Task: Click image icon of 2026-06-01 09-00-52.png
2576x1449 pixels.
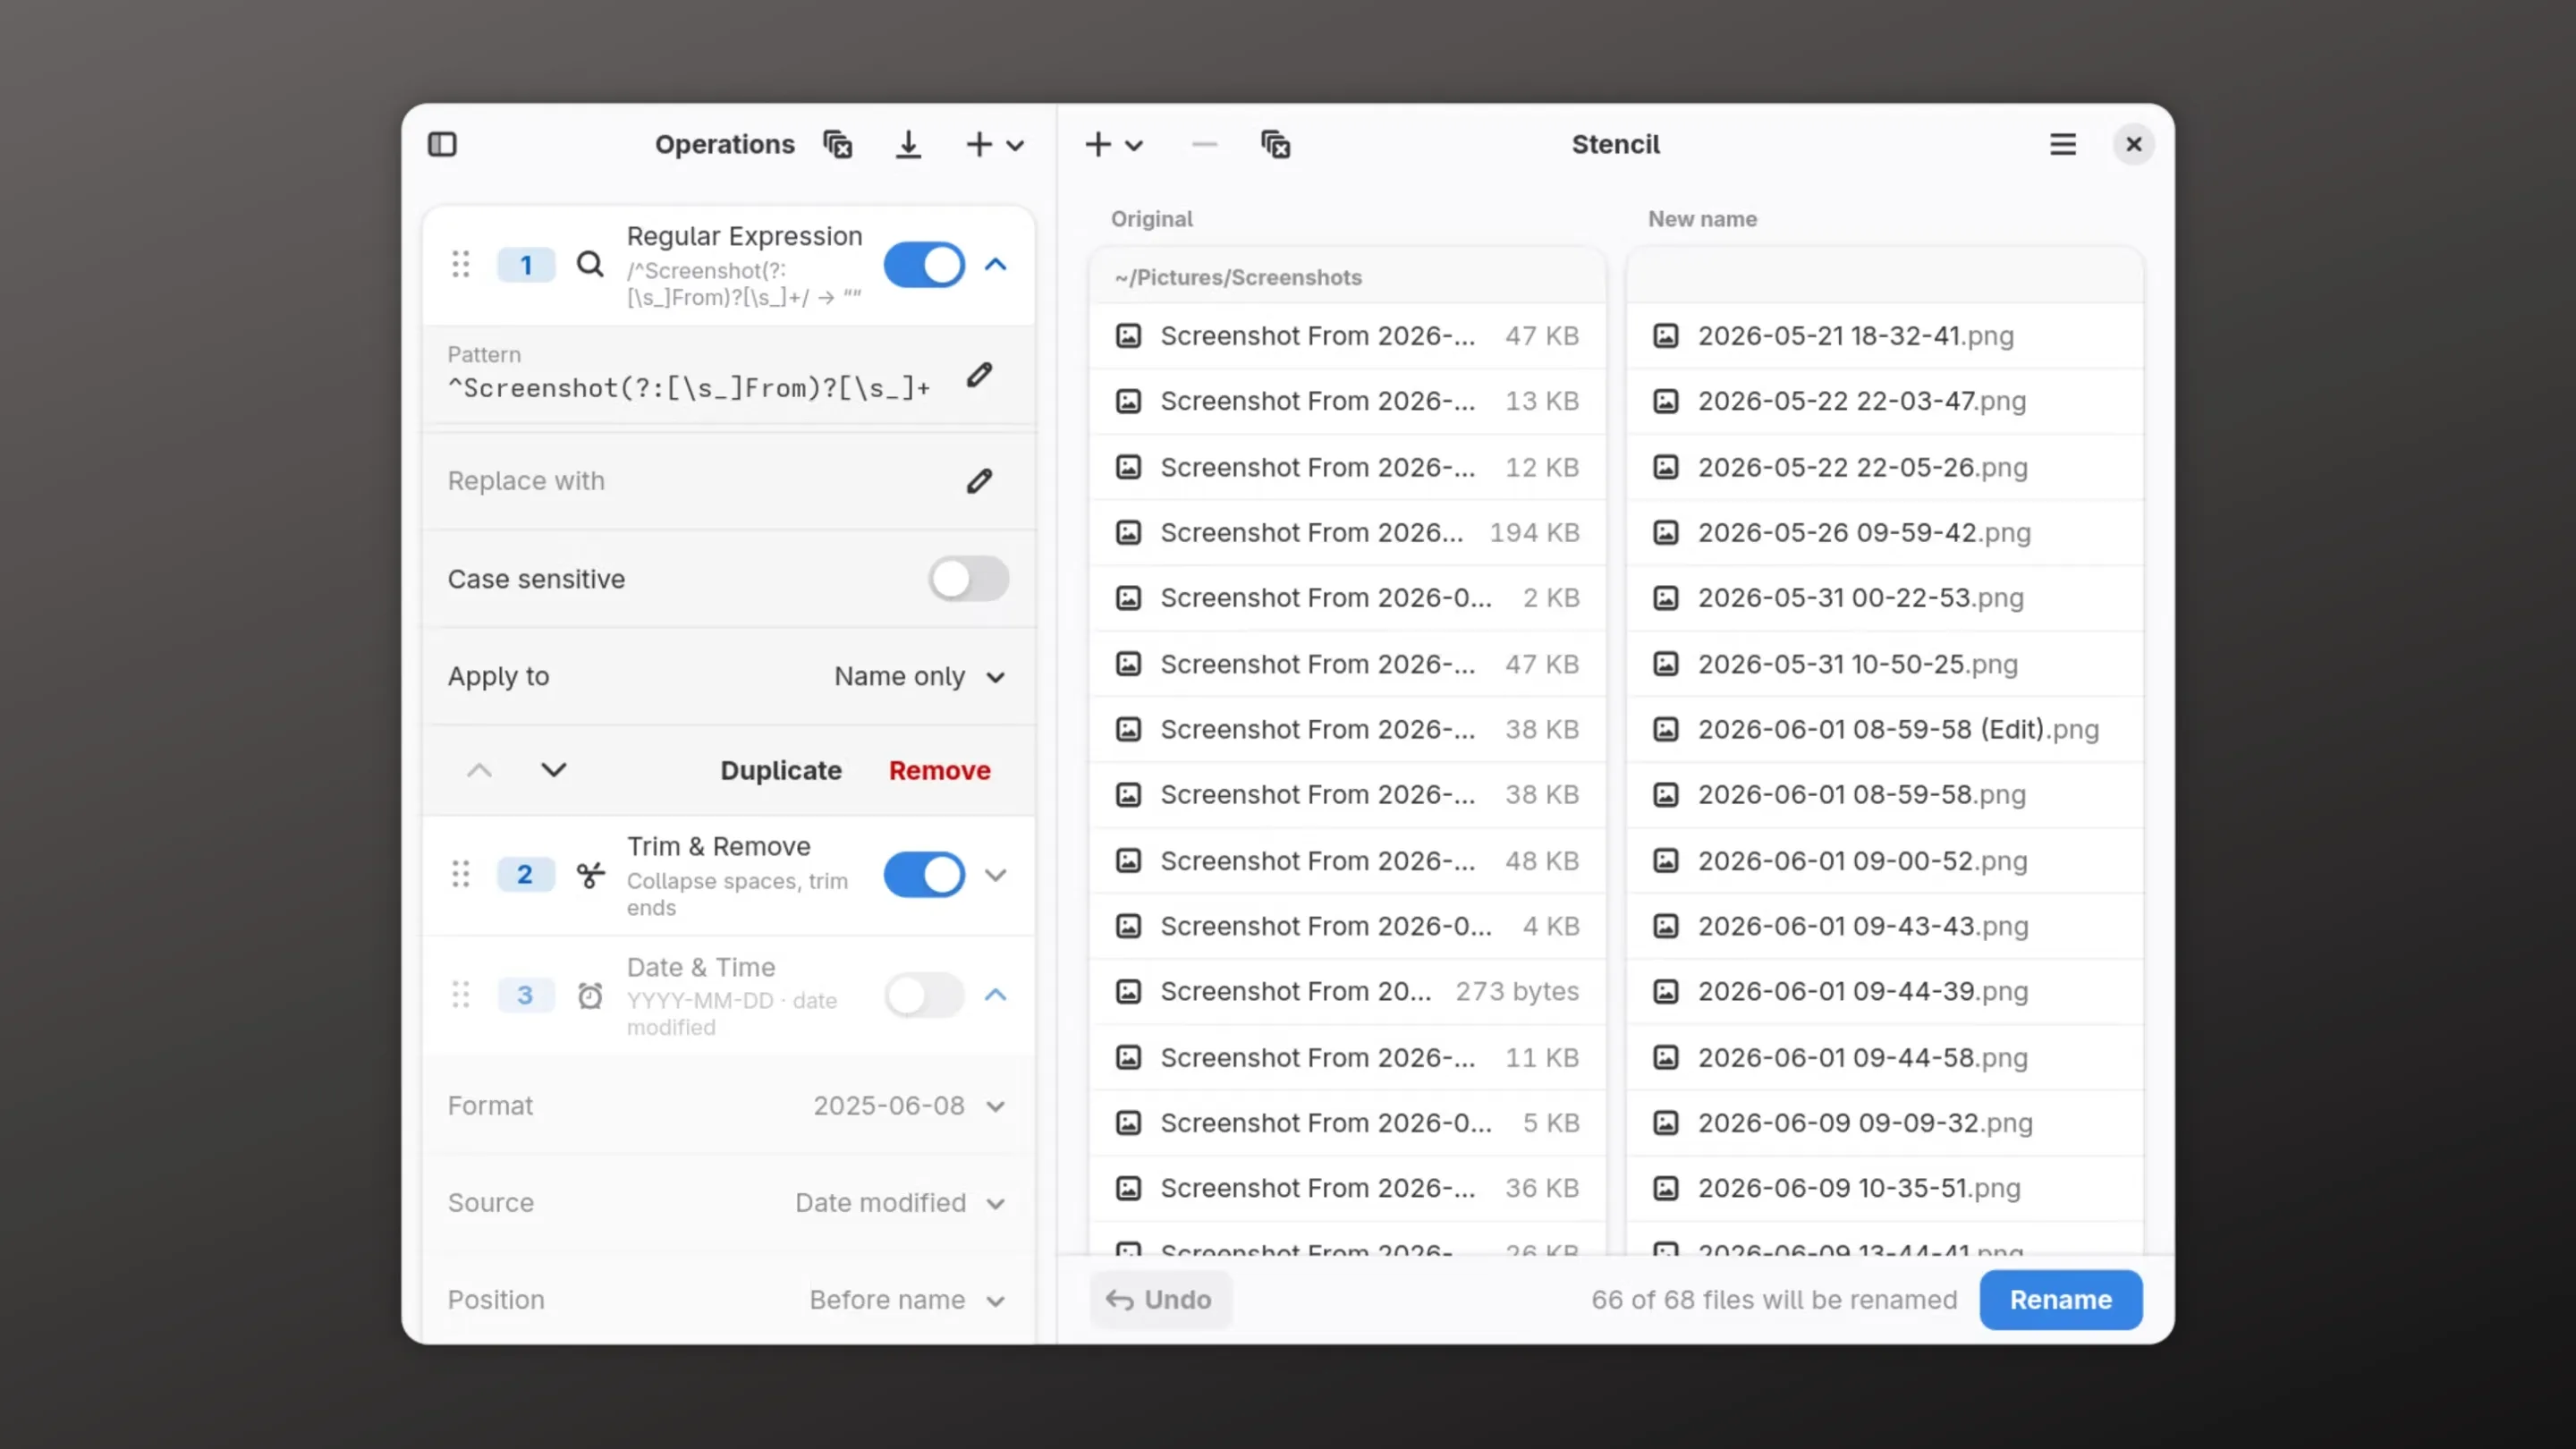Action: pyautogui.click(x=1665, y=861)
